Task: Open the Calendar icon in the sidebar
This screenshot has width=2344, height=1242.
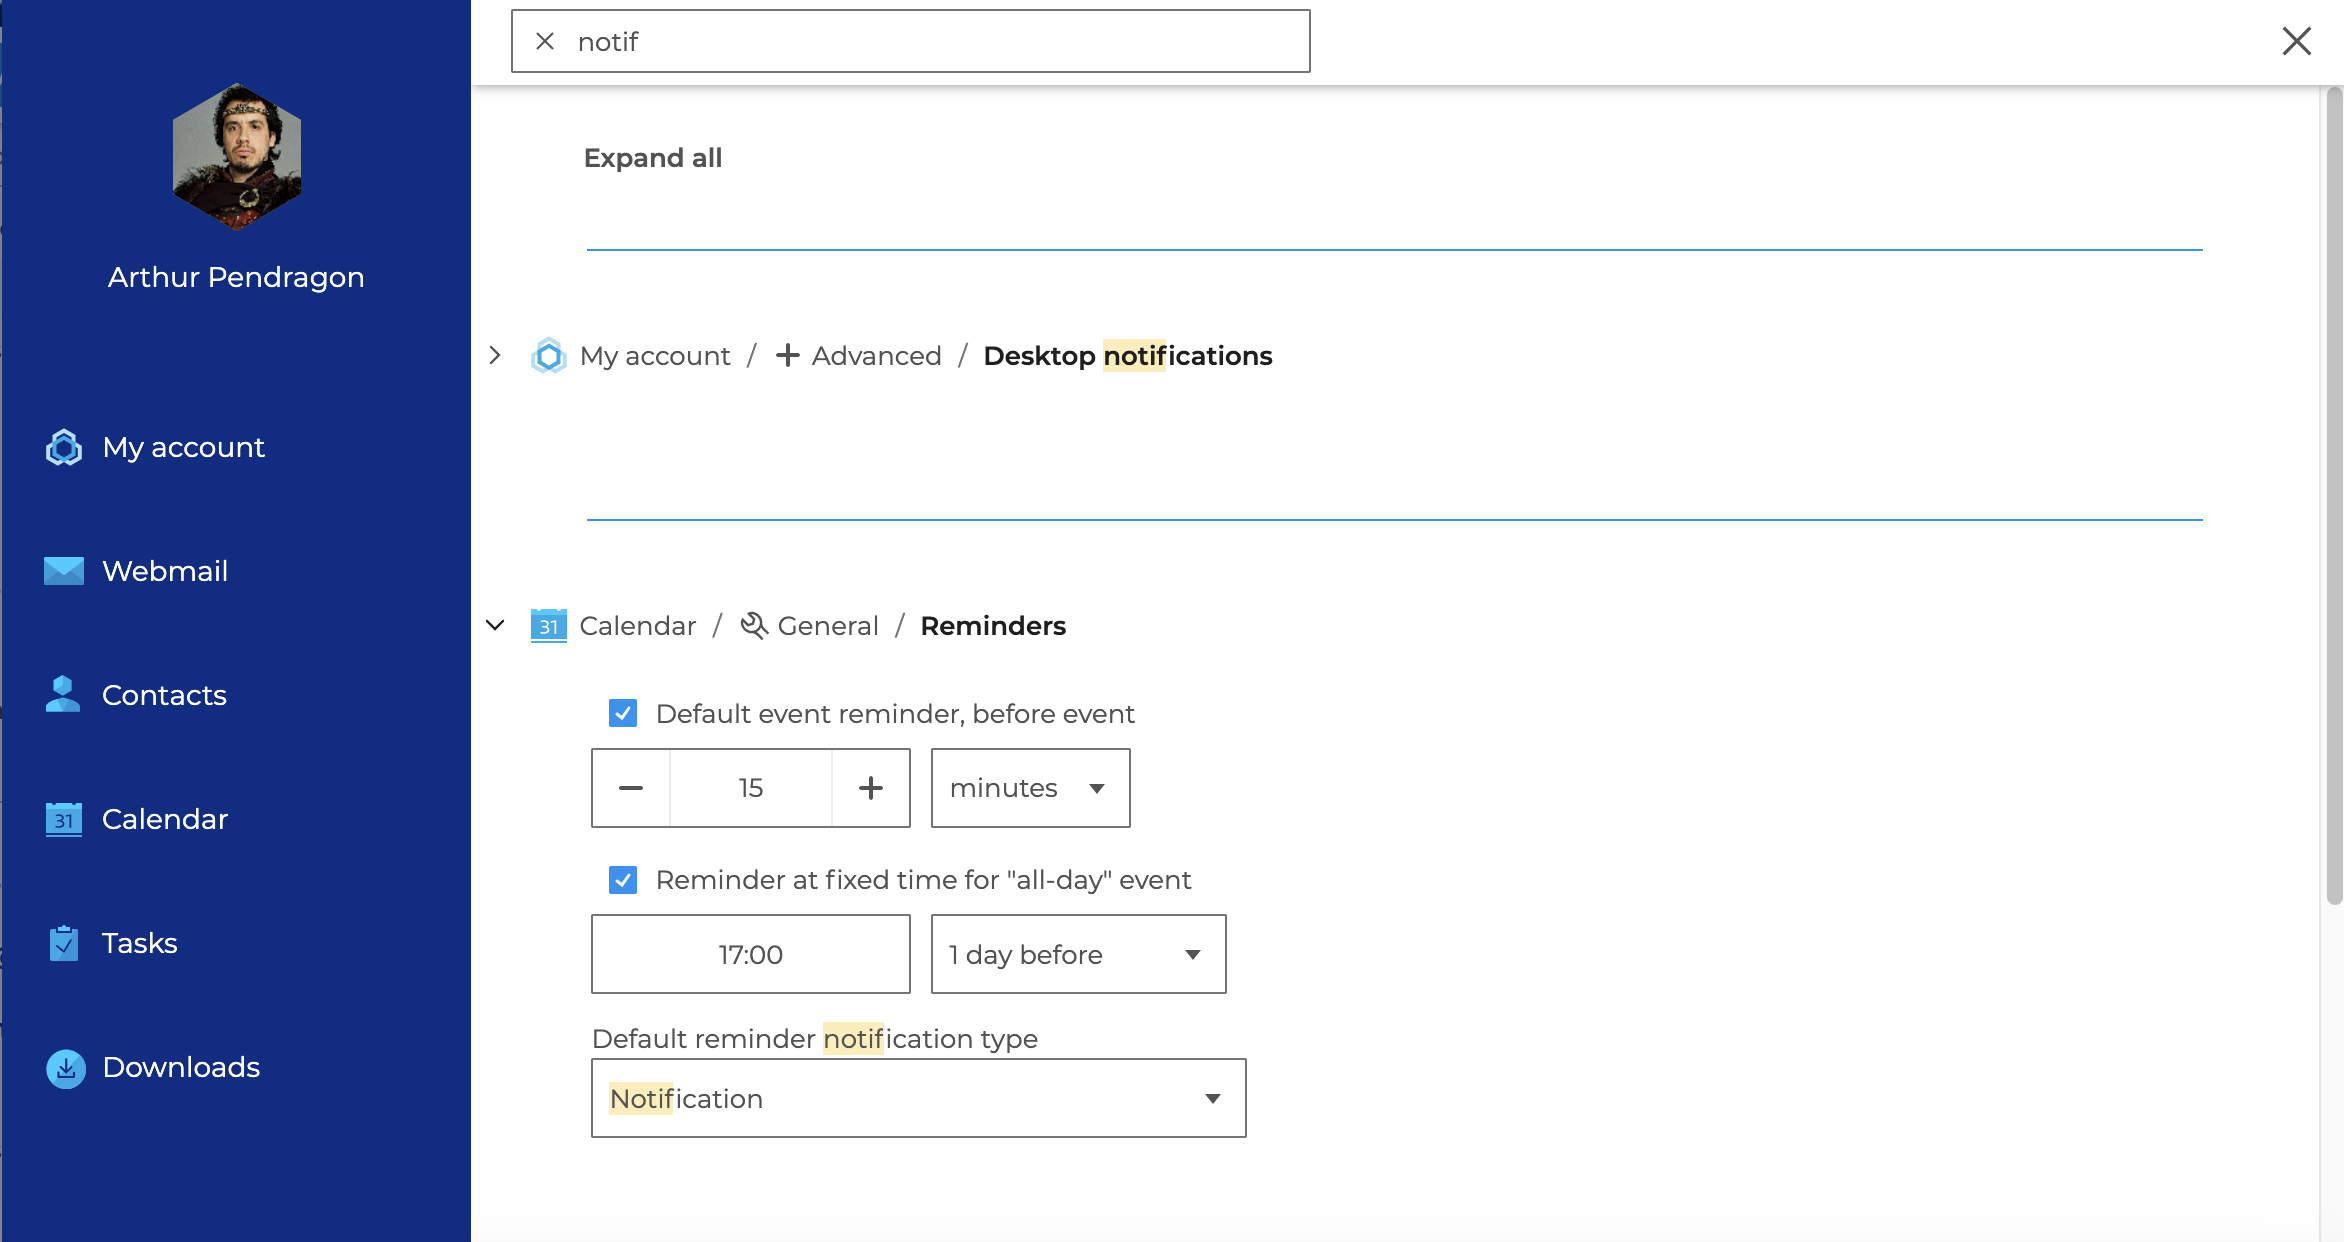Action: (x=64, y=819)
